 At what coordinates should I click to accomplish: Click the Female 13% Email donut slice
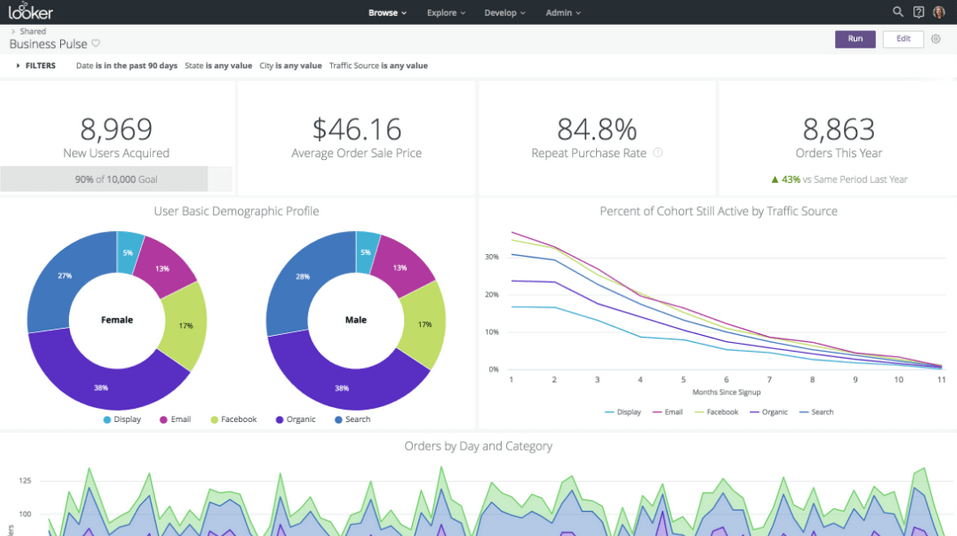click(163, 267)
